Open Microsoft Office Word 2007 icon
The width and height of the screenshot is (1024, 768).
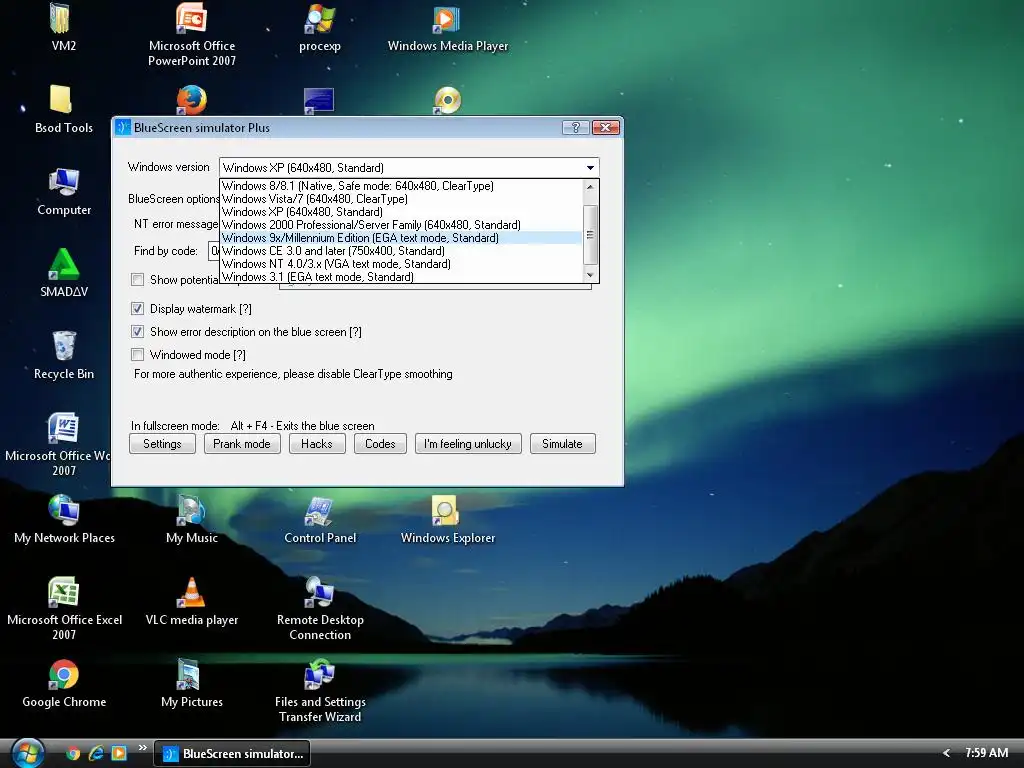[x=63, y=444]
